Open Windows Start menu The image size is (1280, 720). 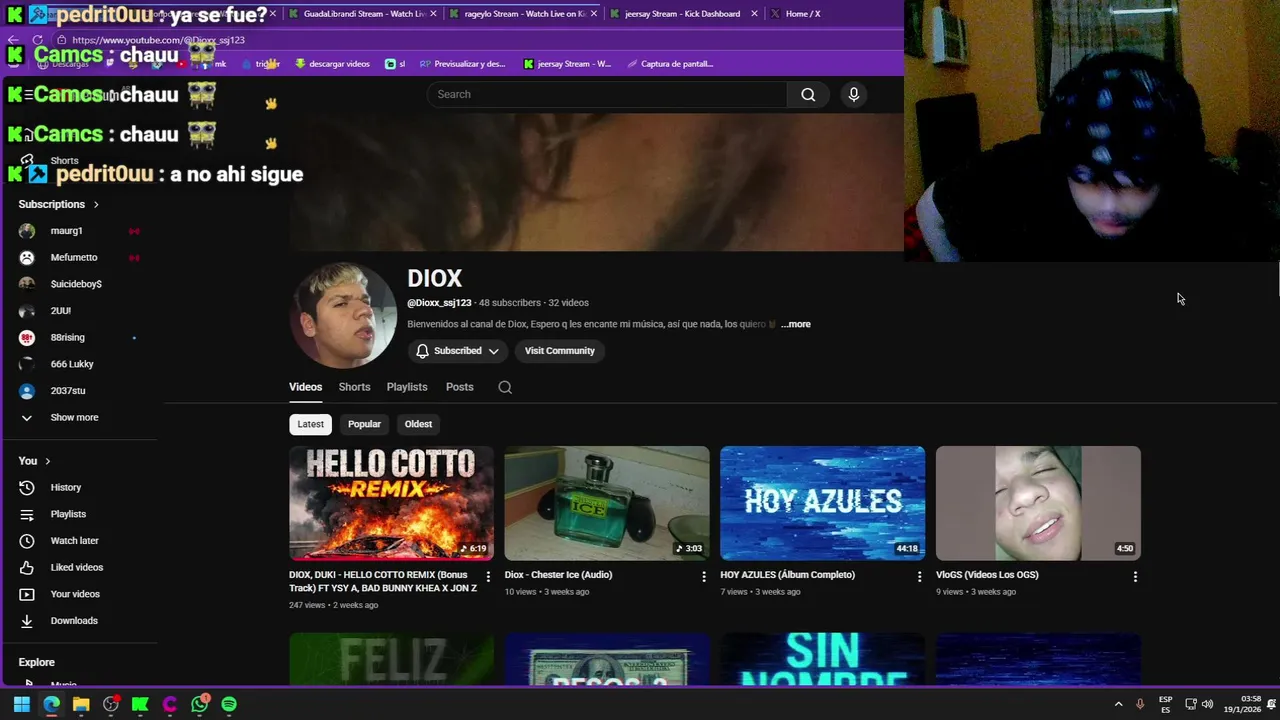click(x=21, y=704)
